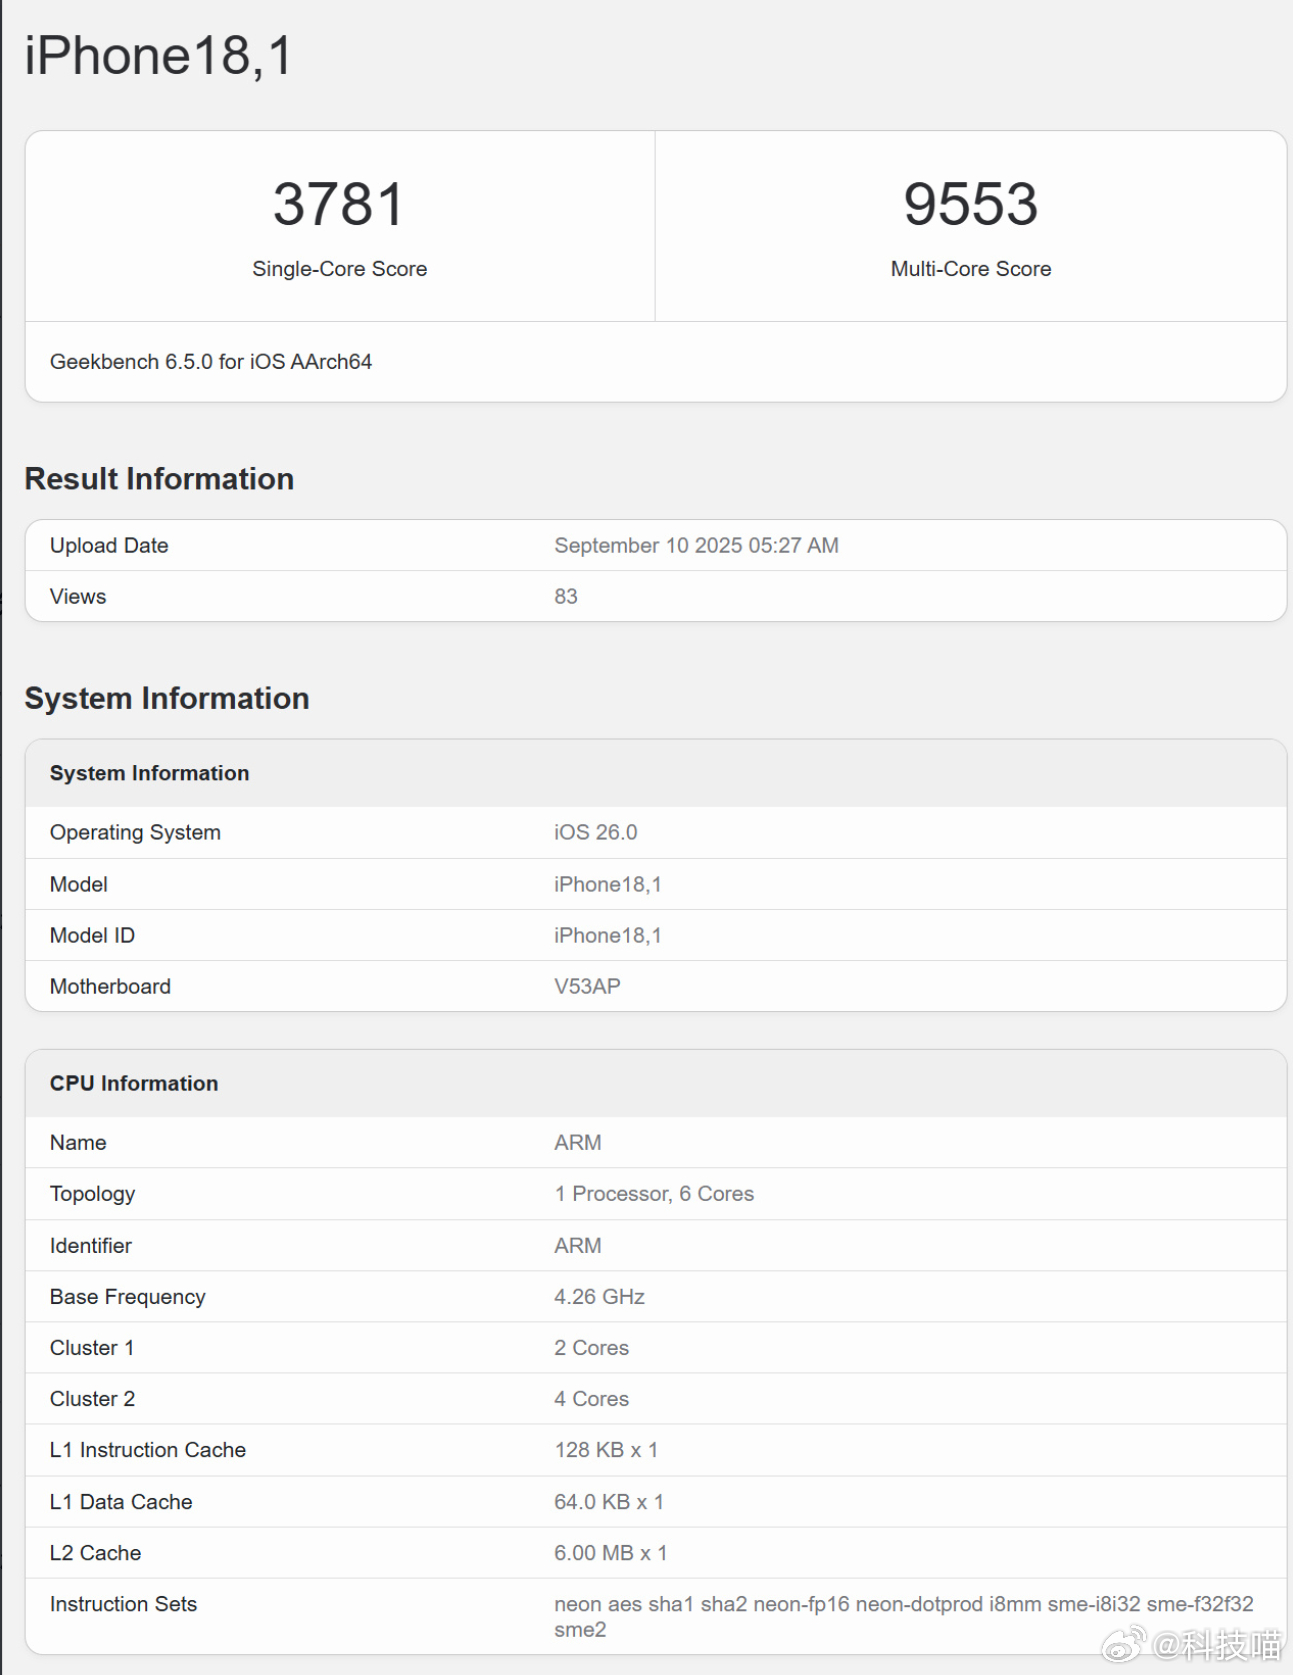Click the L1 Data Cache label
This screenshot has height=1676, width=1294.
[x=121, y=1502]
